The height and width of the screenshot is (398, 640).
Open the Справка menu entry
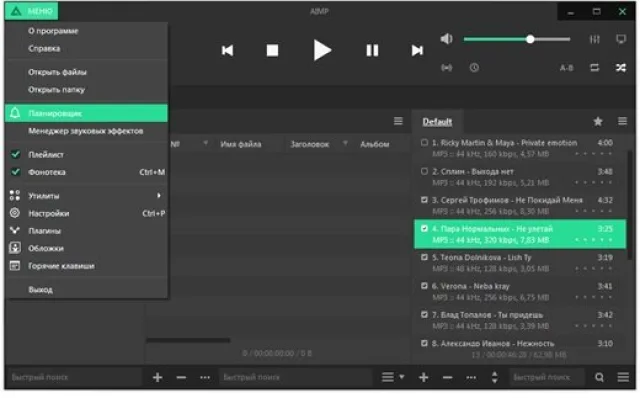pos(86,49)
